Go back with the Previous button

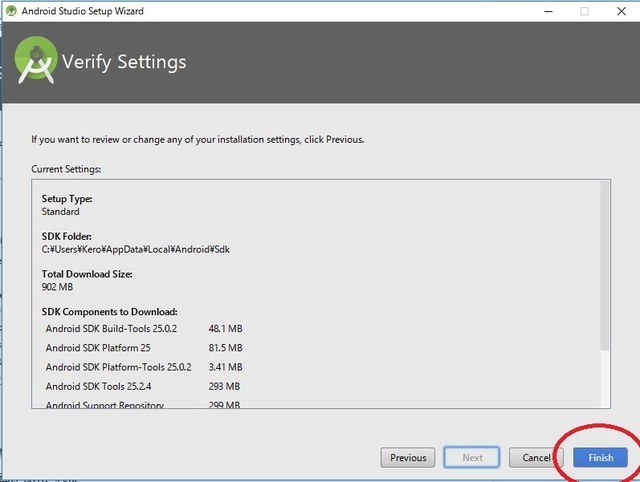coord(408,458)
